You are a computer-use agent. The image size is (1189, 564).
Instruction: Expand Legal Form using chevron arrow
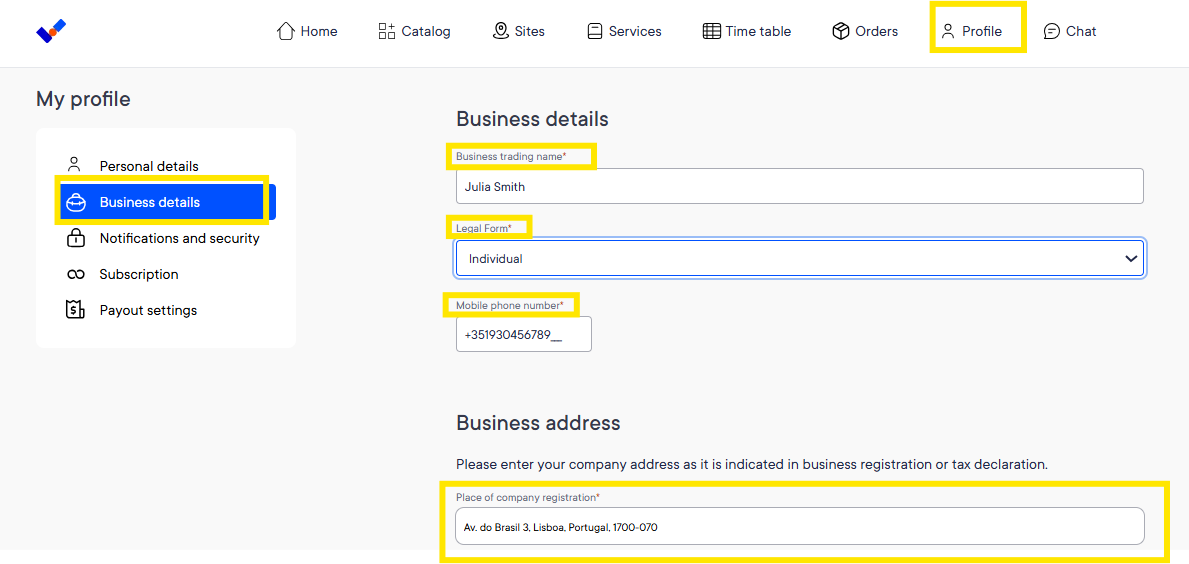1131,258
